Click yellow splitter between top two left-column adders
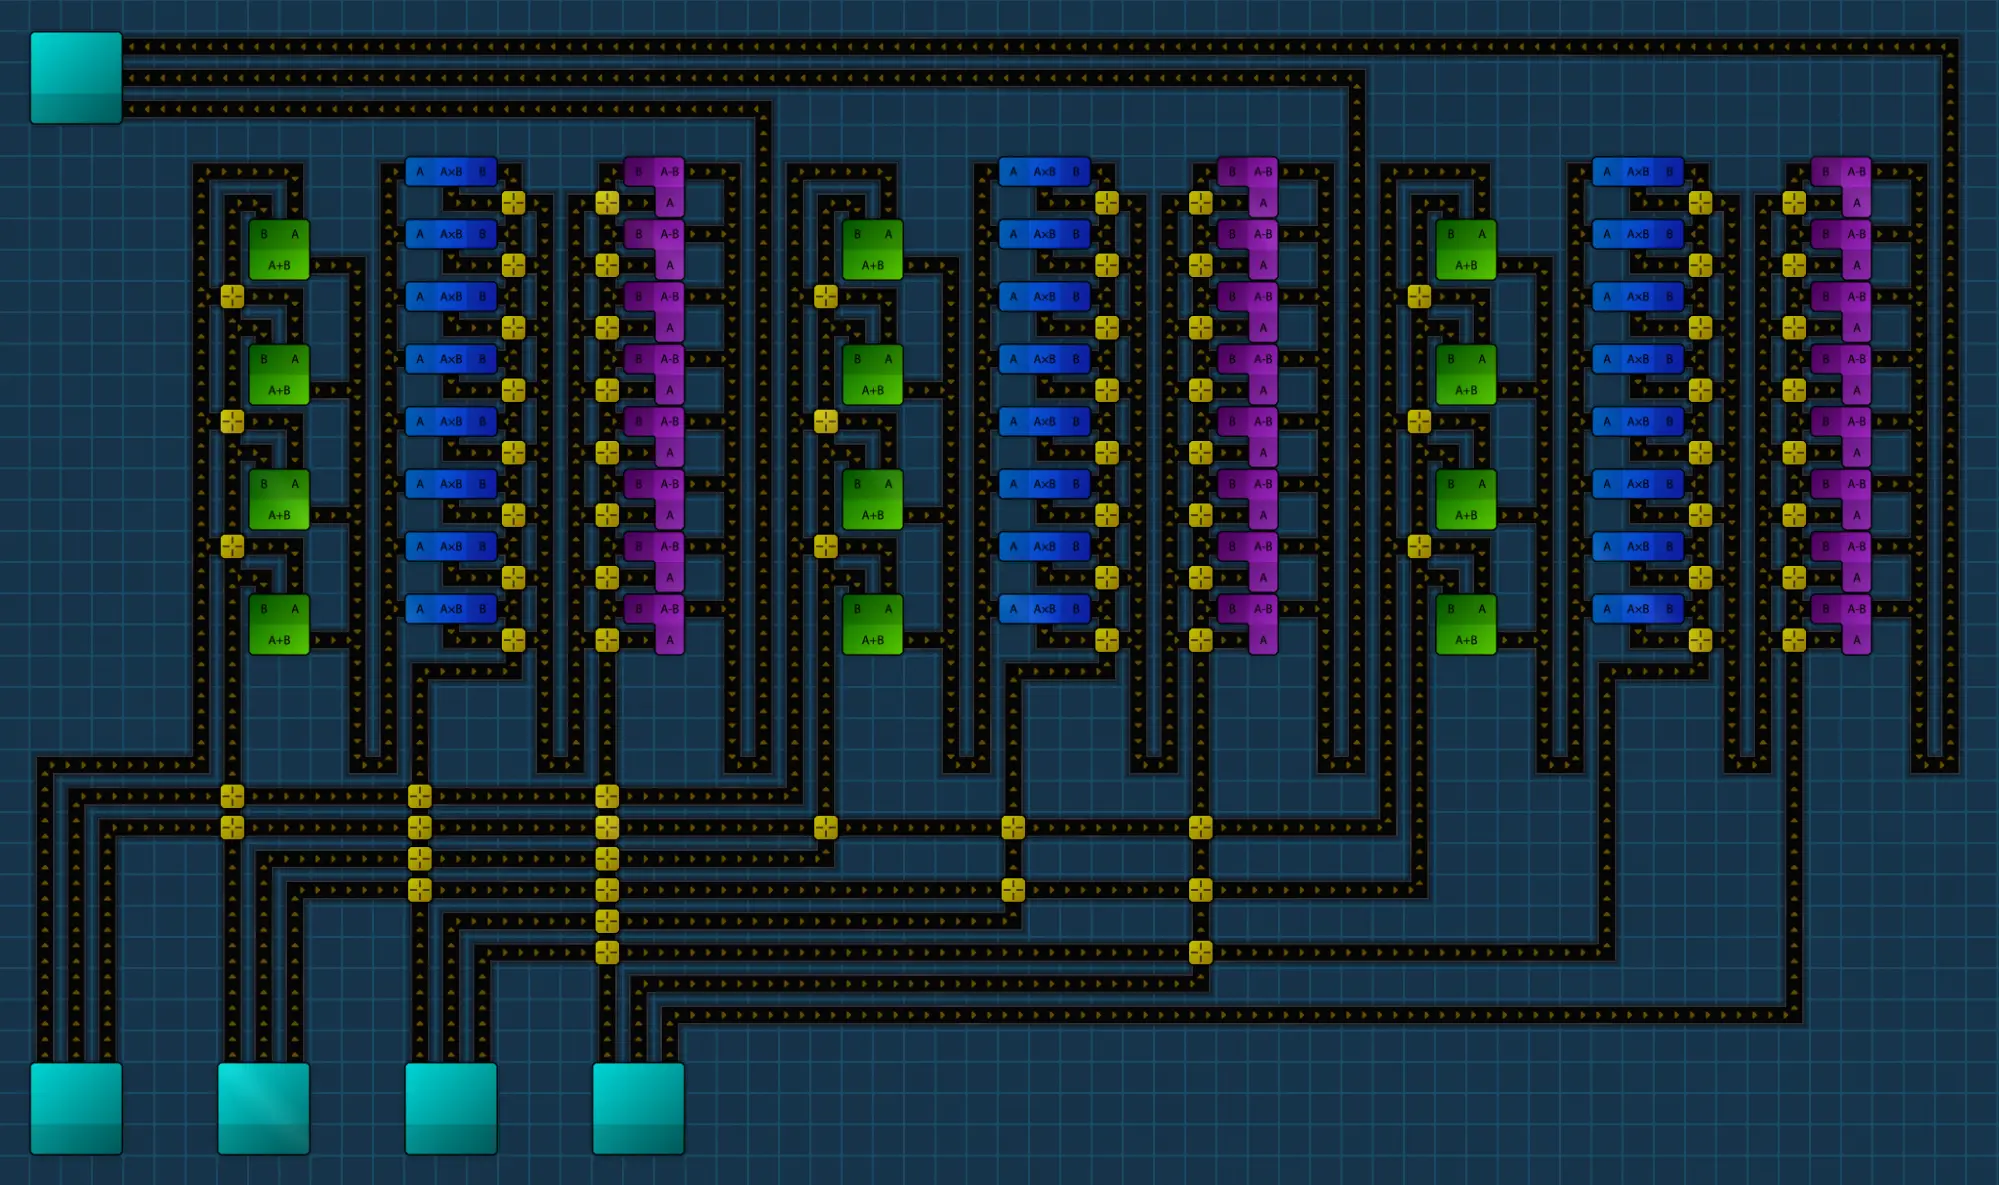 (x=232, y=296)
